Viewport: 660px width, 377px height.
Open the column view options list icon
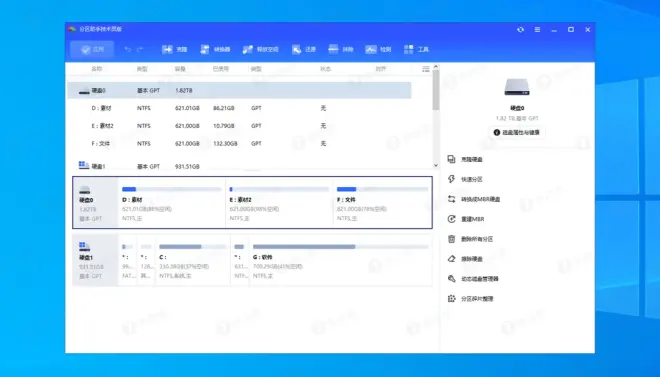pyautogui.click(x=426, y=69)
